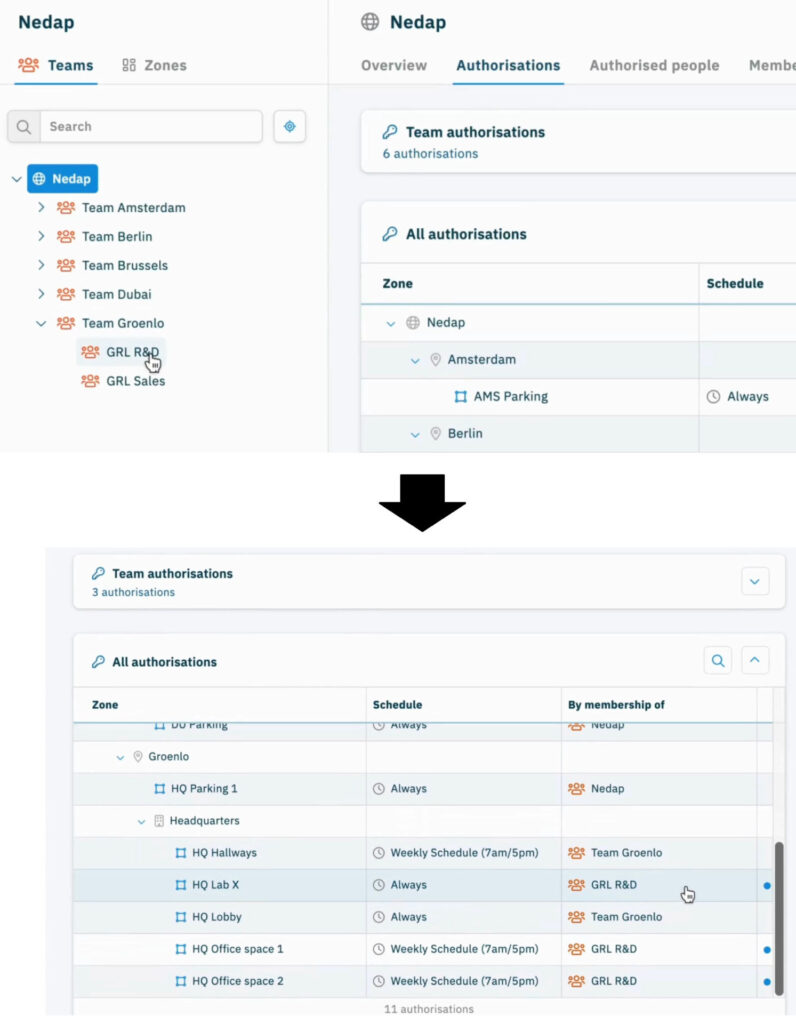Collapse the Headquarters zone row
Screen dimensions: 796x1024
pos(141,822)
